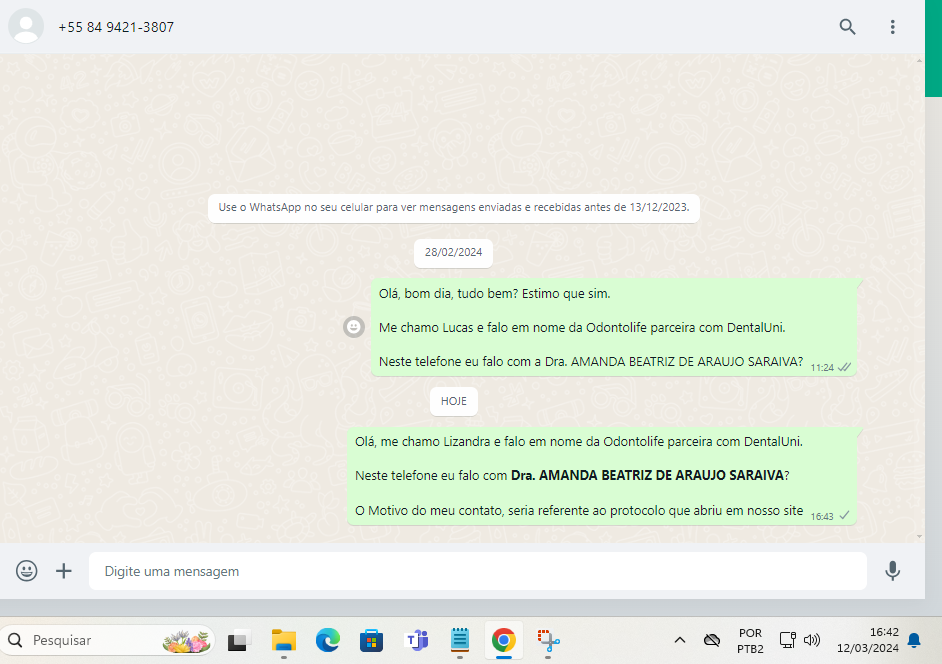React to Lucas message with emoji icon
Screen dimensions: 942x664
(354, 327)
